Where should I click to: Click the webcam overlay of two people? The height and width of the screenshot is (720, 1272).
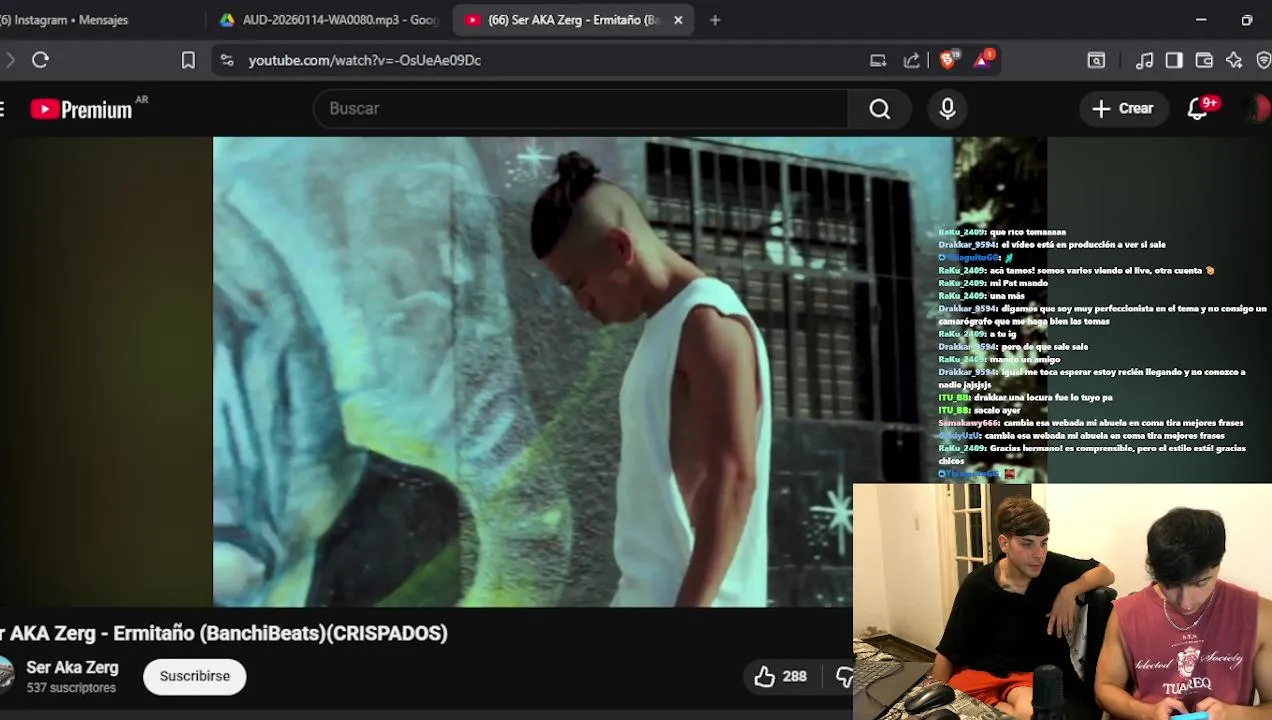coord(1062,602)
